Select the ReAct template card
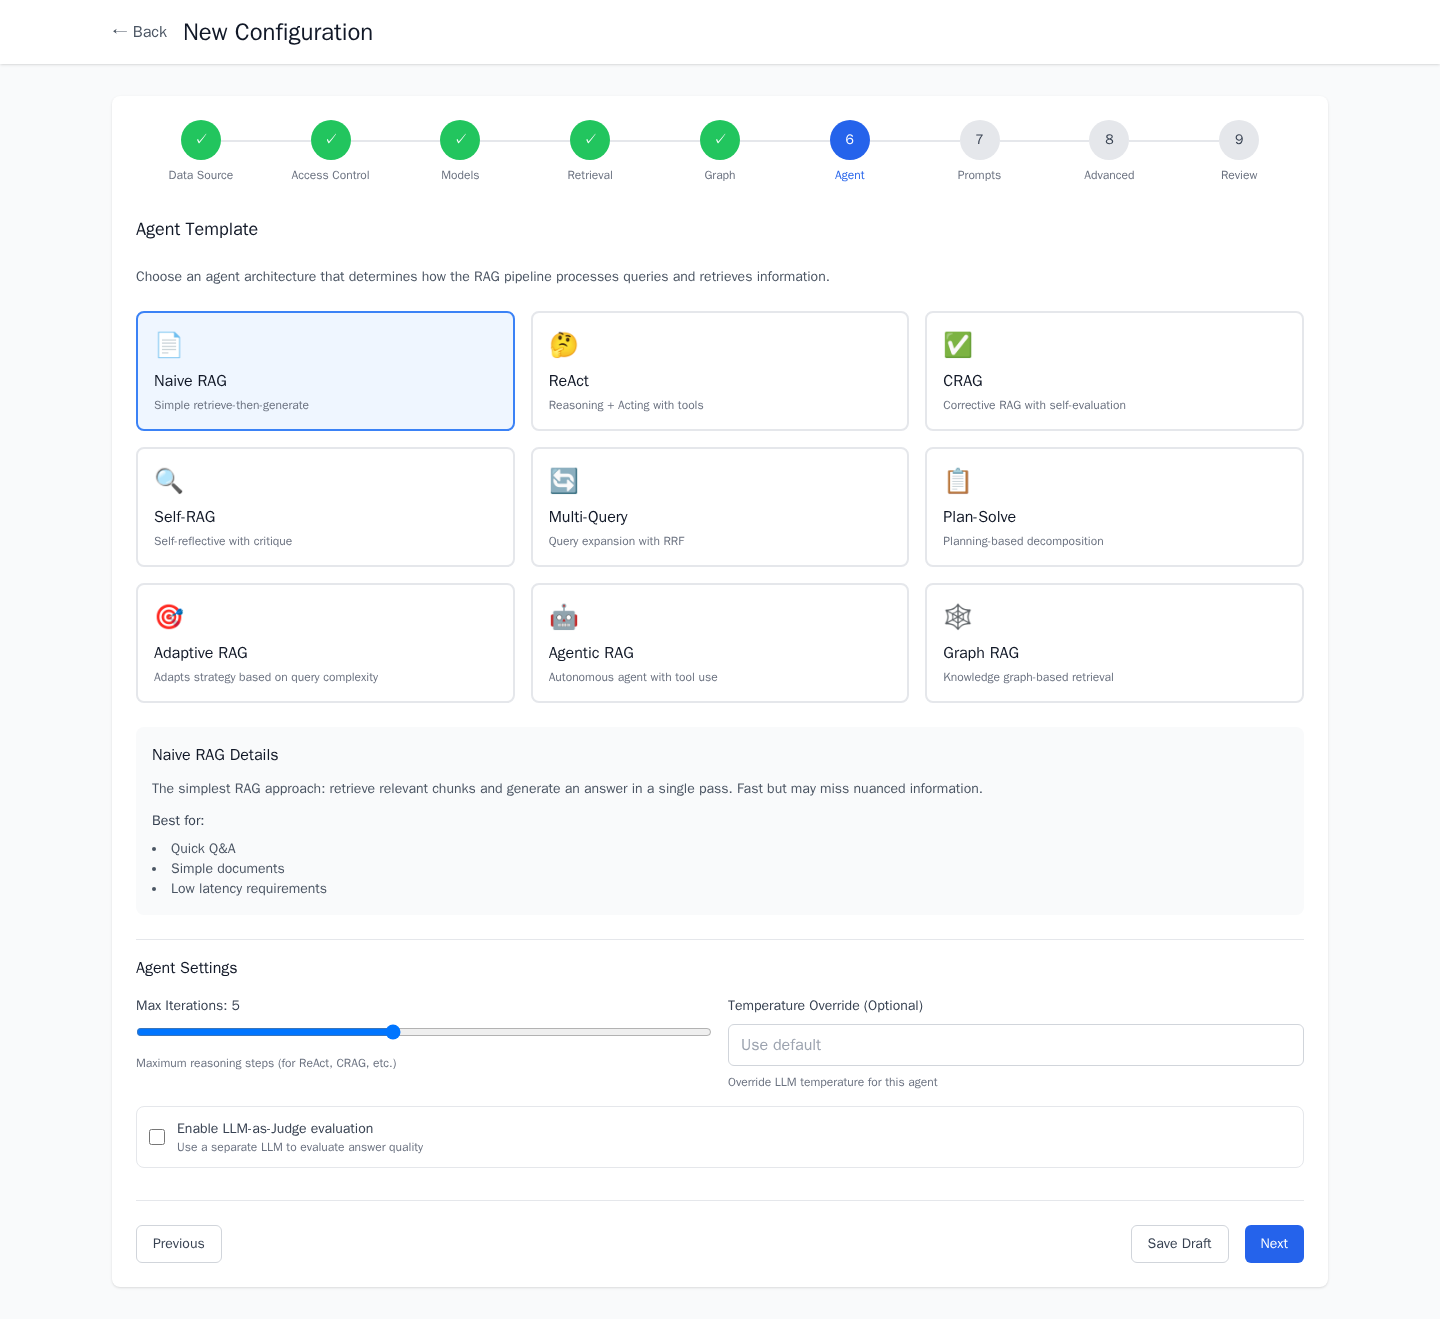The image size is (1440, 1319). [720, 371]
